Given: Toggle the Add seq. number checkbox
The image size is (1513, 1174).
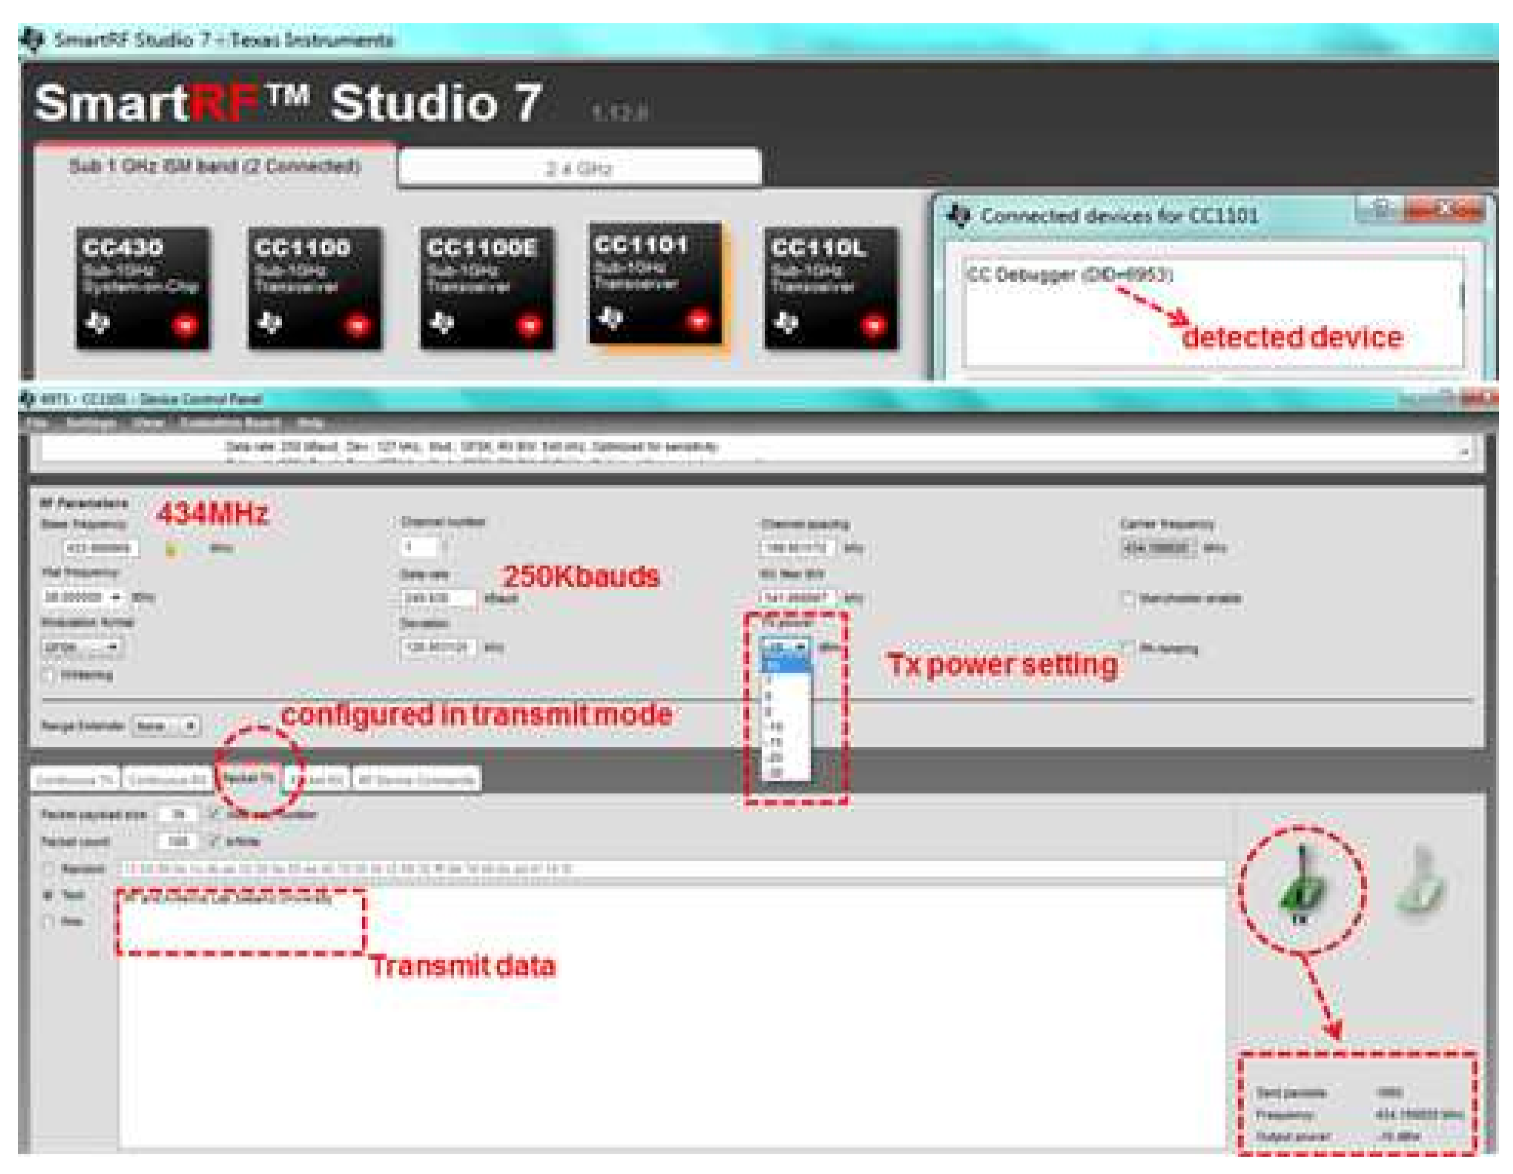Looking at the screenshot, I should [213, 814].
